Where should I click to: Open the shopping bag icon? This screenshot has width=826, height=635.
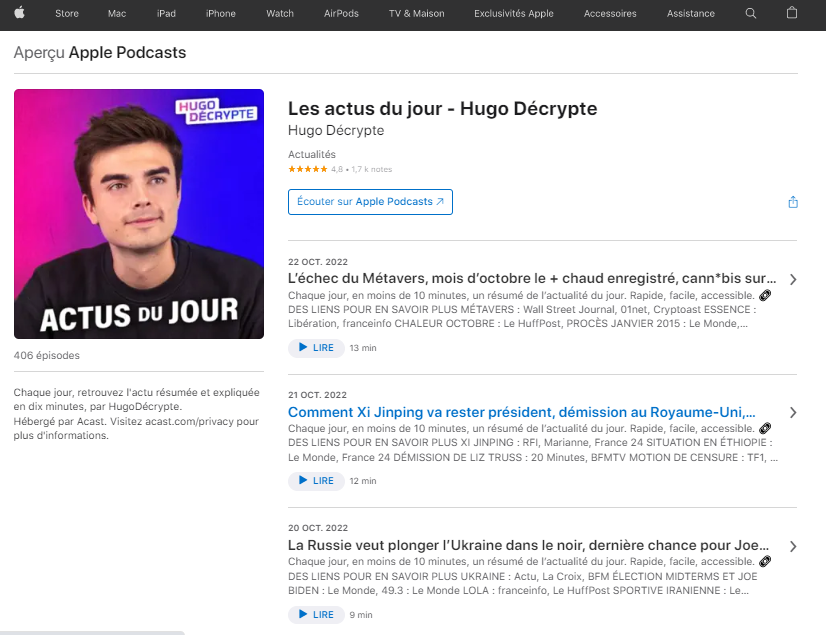tap(792, 13)
